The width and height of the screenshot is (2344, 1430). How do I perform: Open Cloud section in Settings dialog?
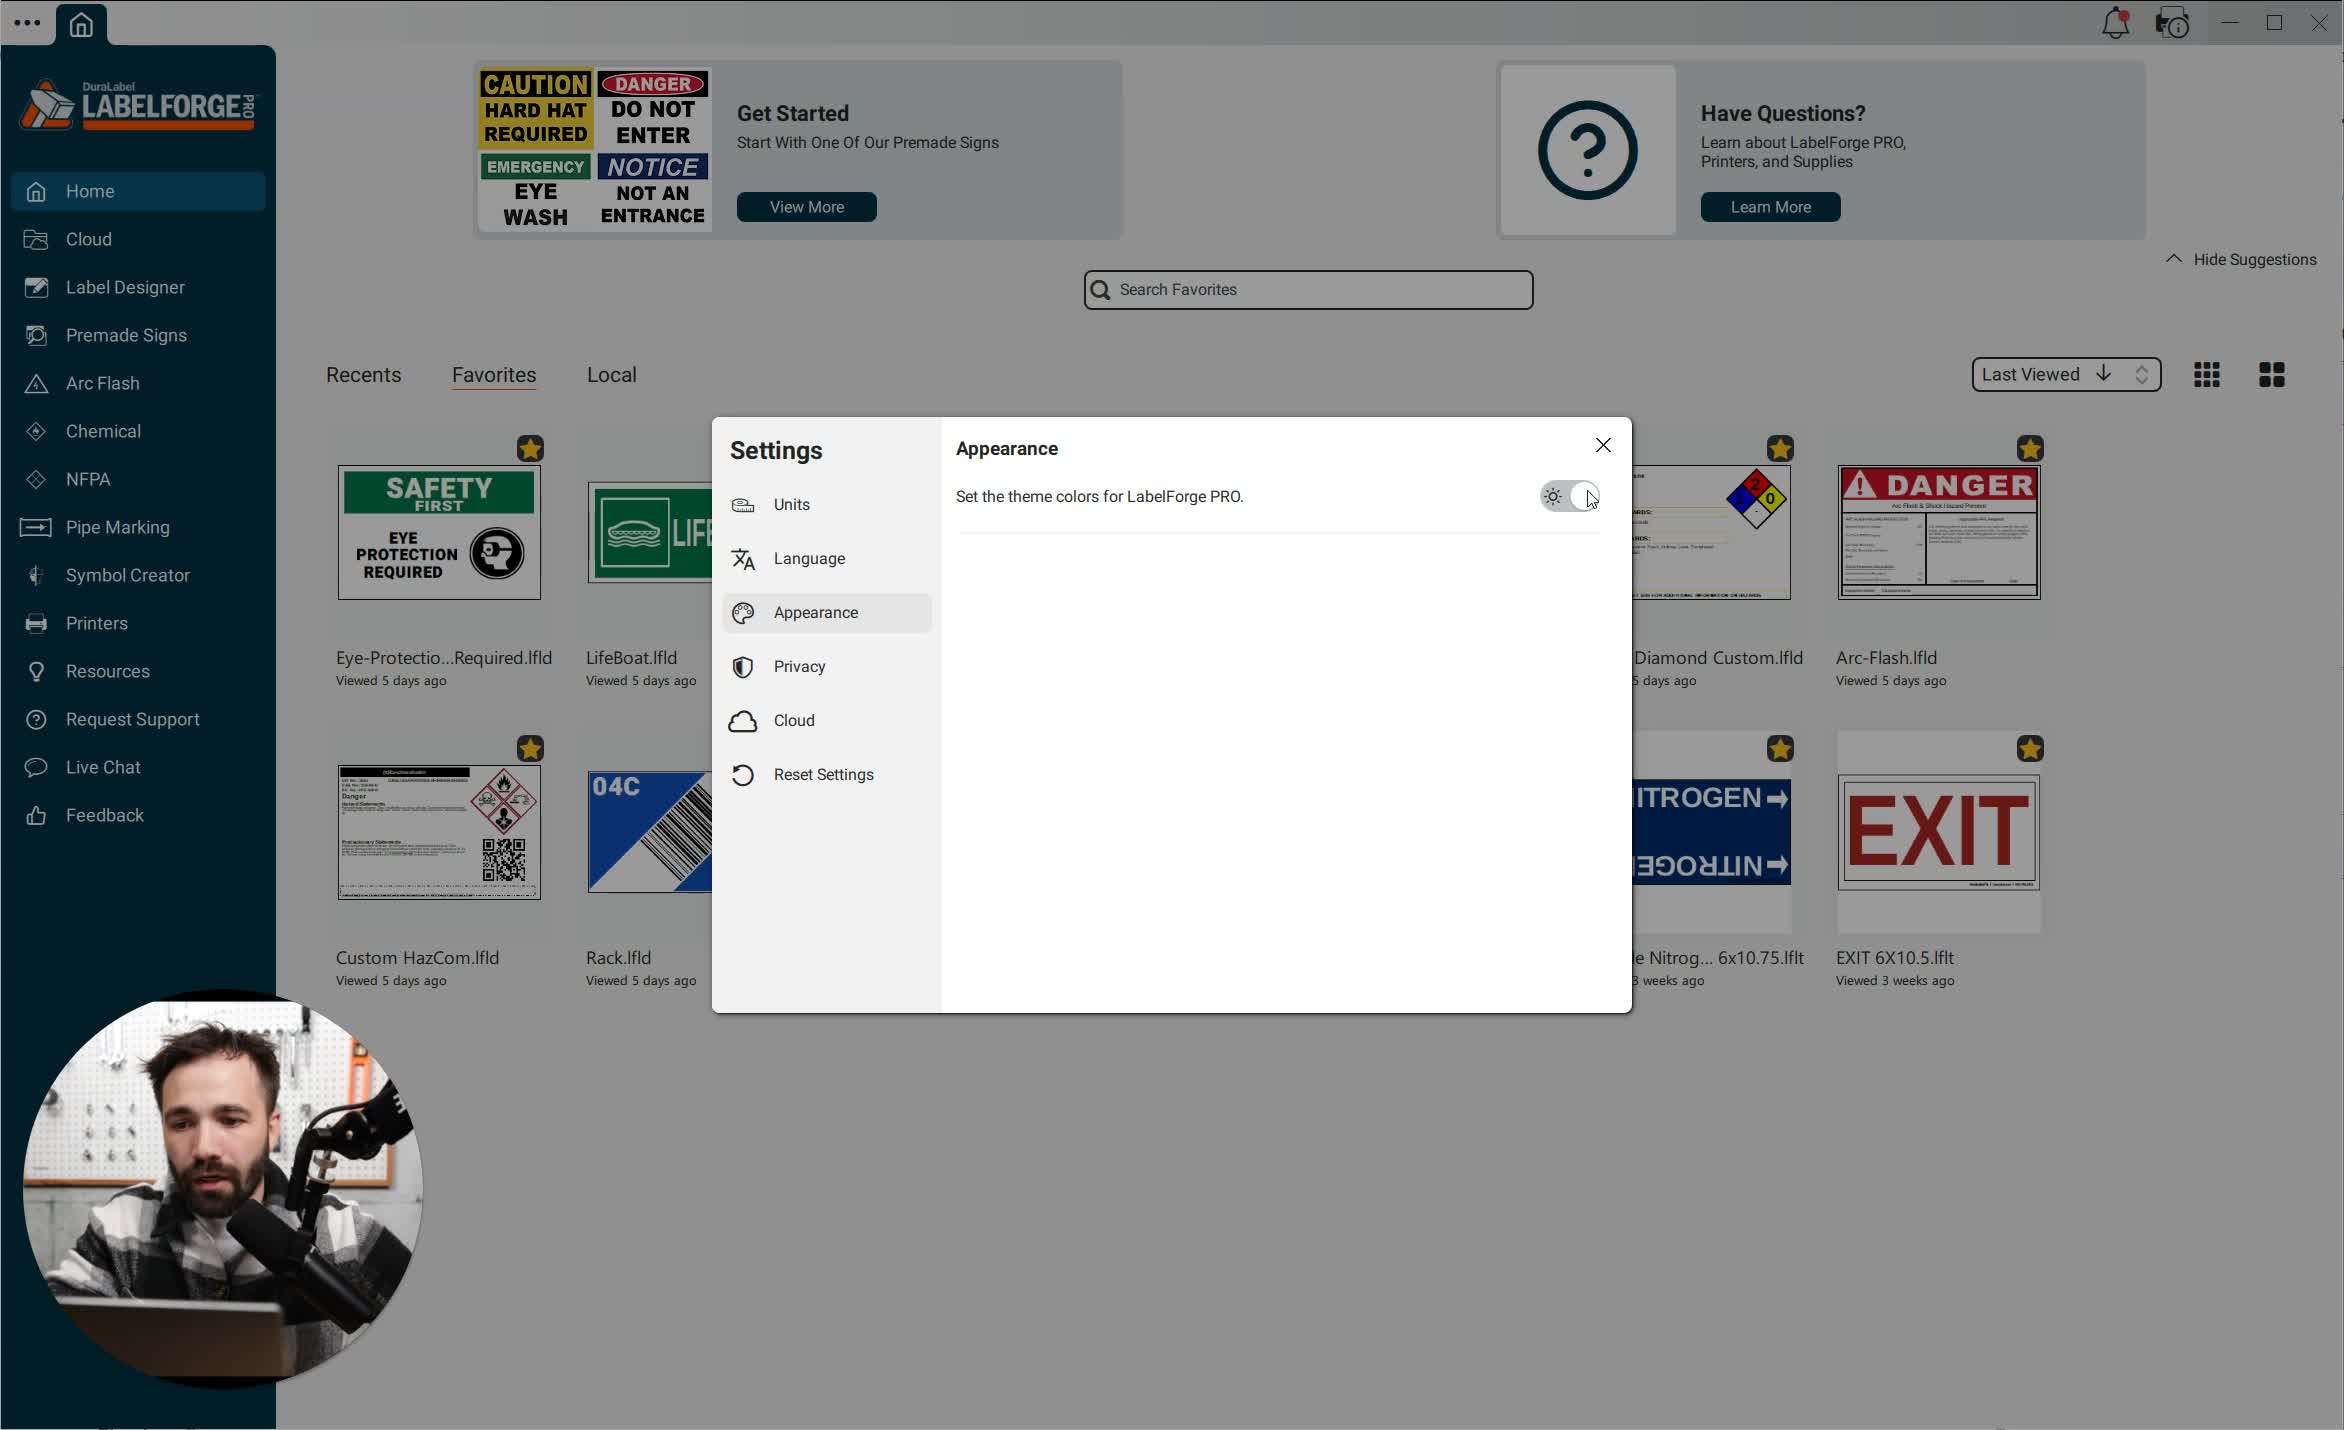coord(826,721)
